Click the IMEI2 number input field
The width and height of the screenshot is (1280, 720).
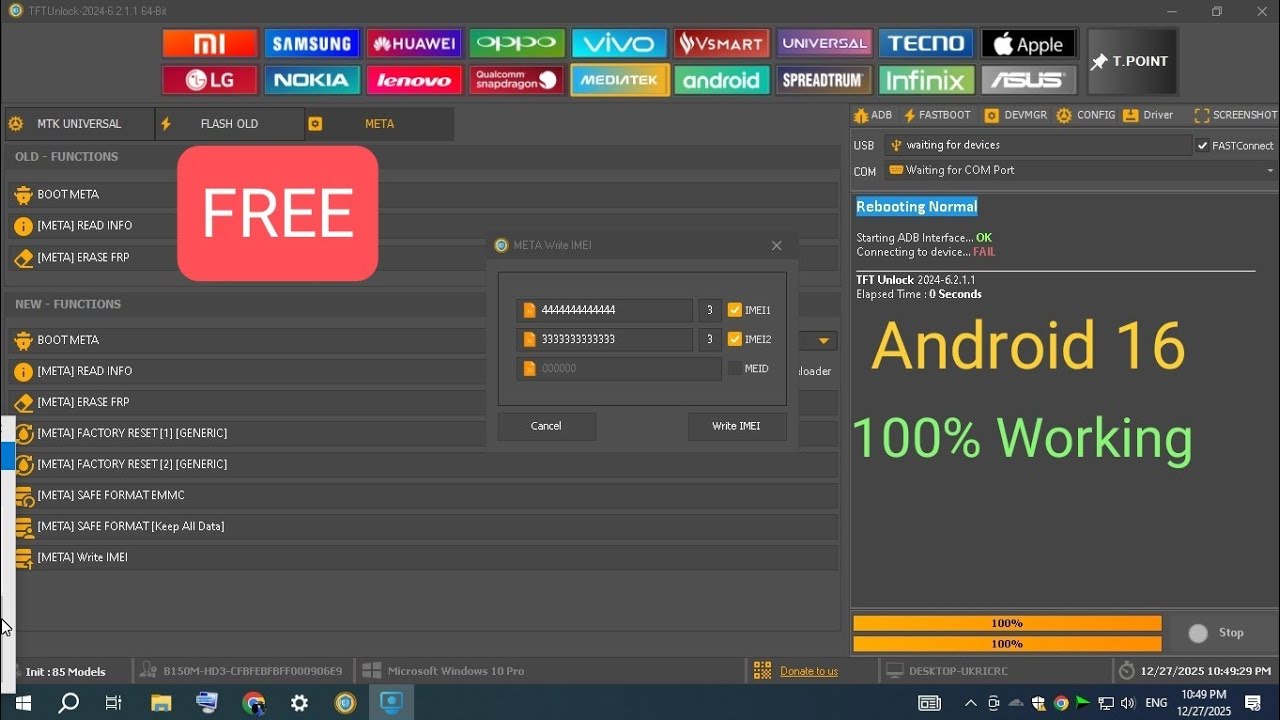[x=605, y=339]
